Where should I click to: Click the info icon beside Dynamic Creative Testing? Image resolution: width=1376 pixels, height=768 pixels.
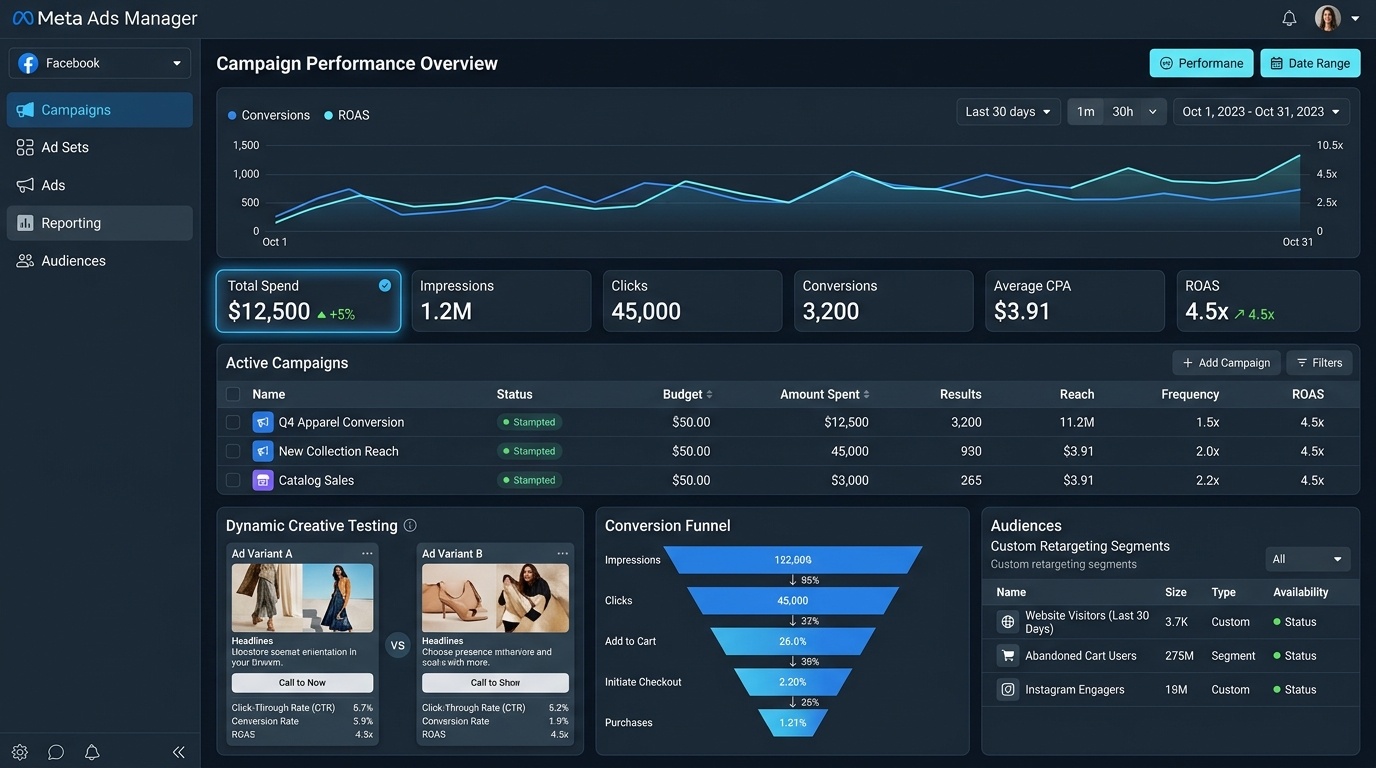tap(409, 525)
